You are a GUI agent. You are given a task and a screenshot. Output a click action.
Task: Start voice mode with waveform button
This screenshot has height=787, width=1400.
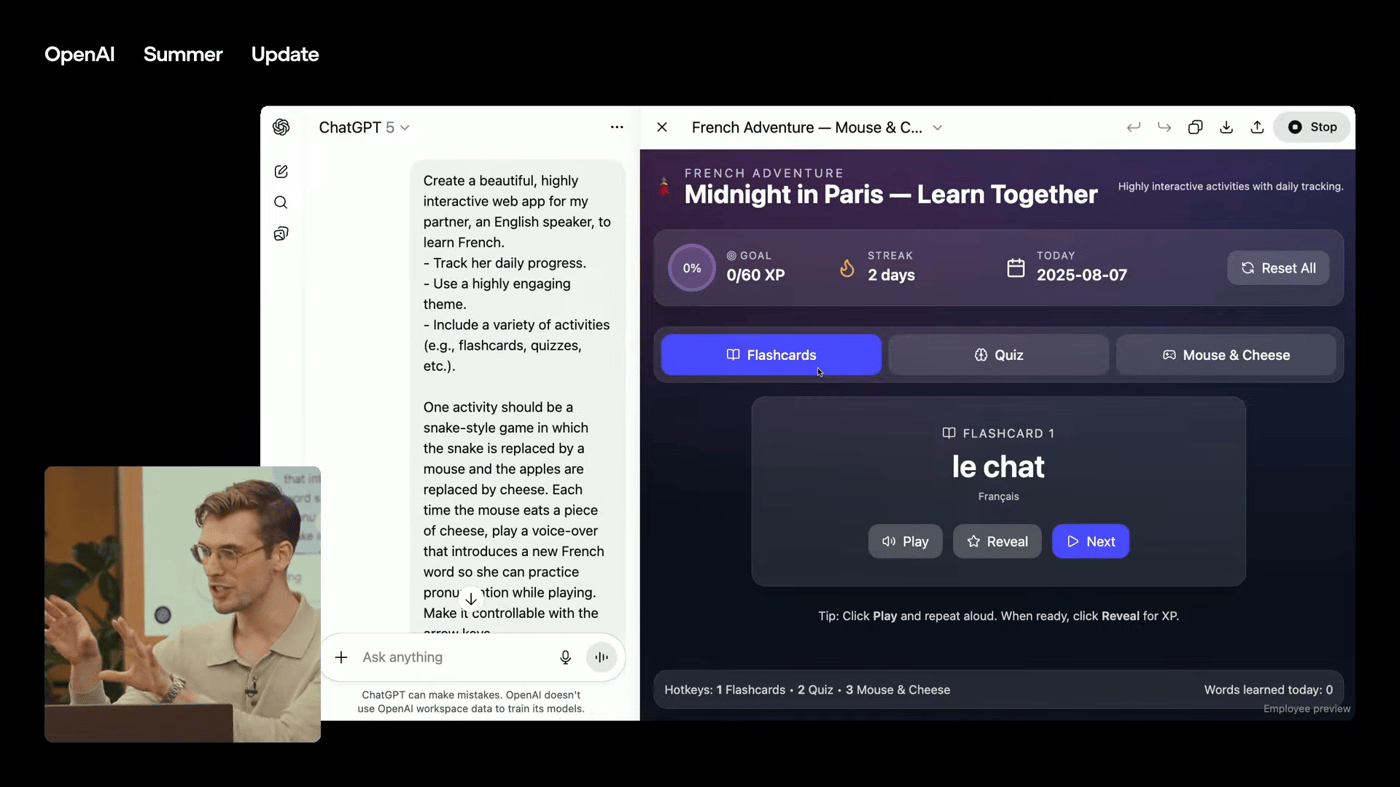tap(601, 657)
